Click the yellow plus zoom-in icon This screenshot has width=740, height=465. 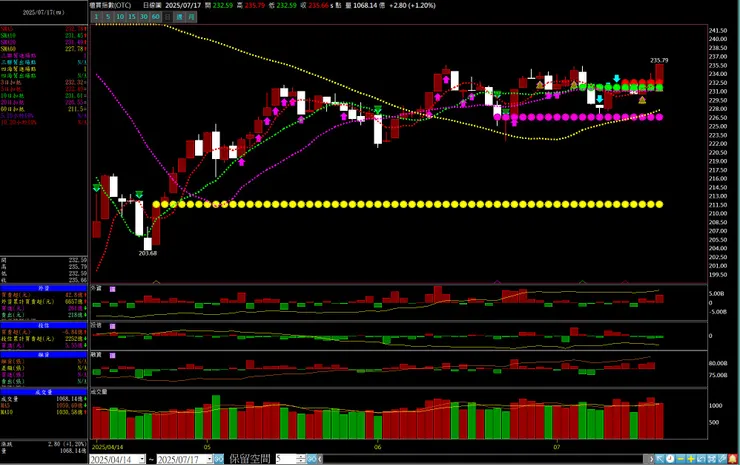click(x=691, y=459)
